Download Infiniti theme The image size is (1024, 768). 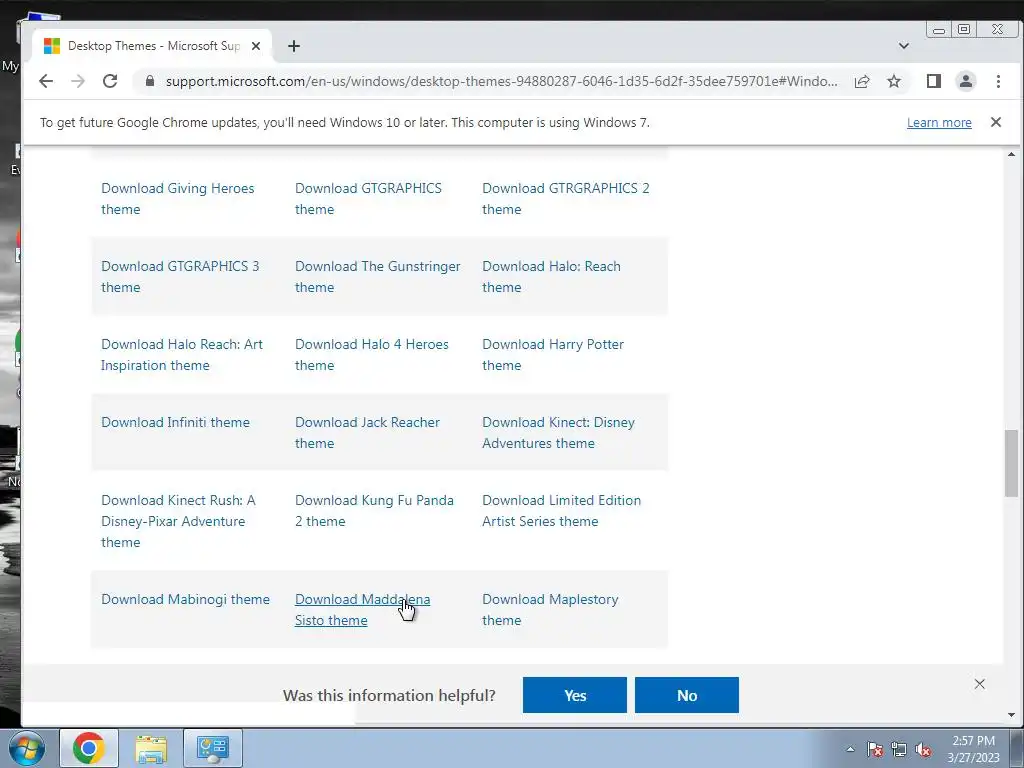point(175,422)
